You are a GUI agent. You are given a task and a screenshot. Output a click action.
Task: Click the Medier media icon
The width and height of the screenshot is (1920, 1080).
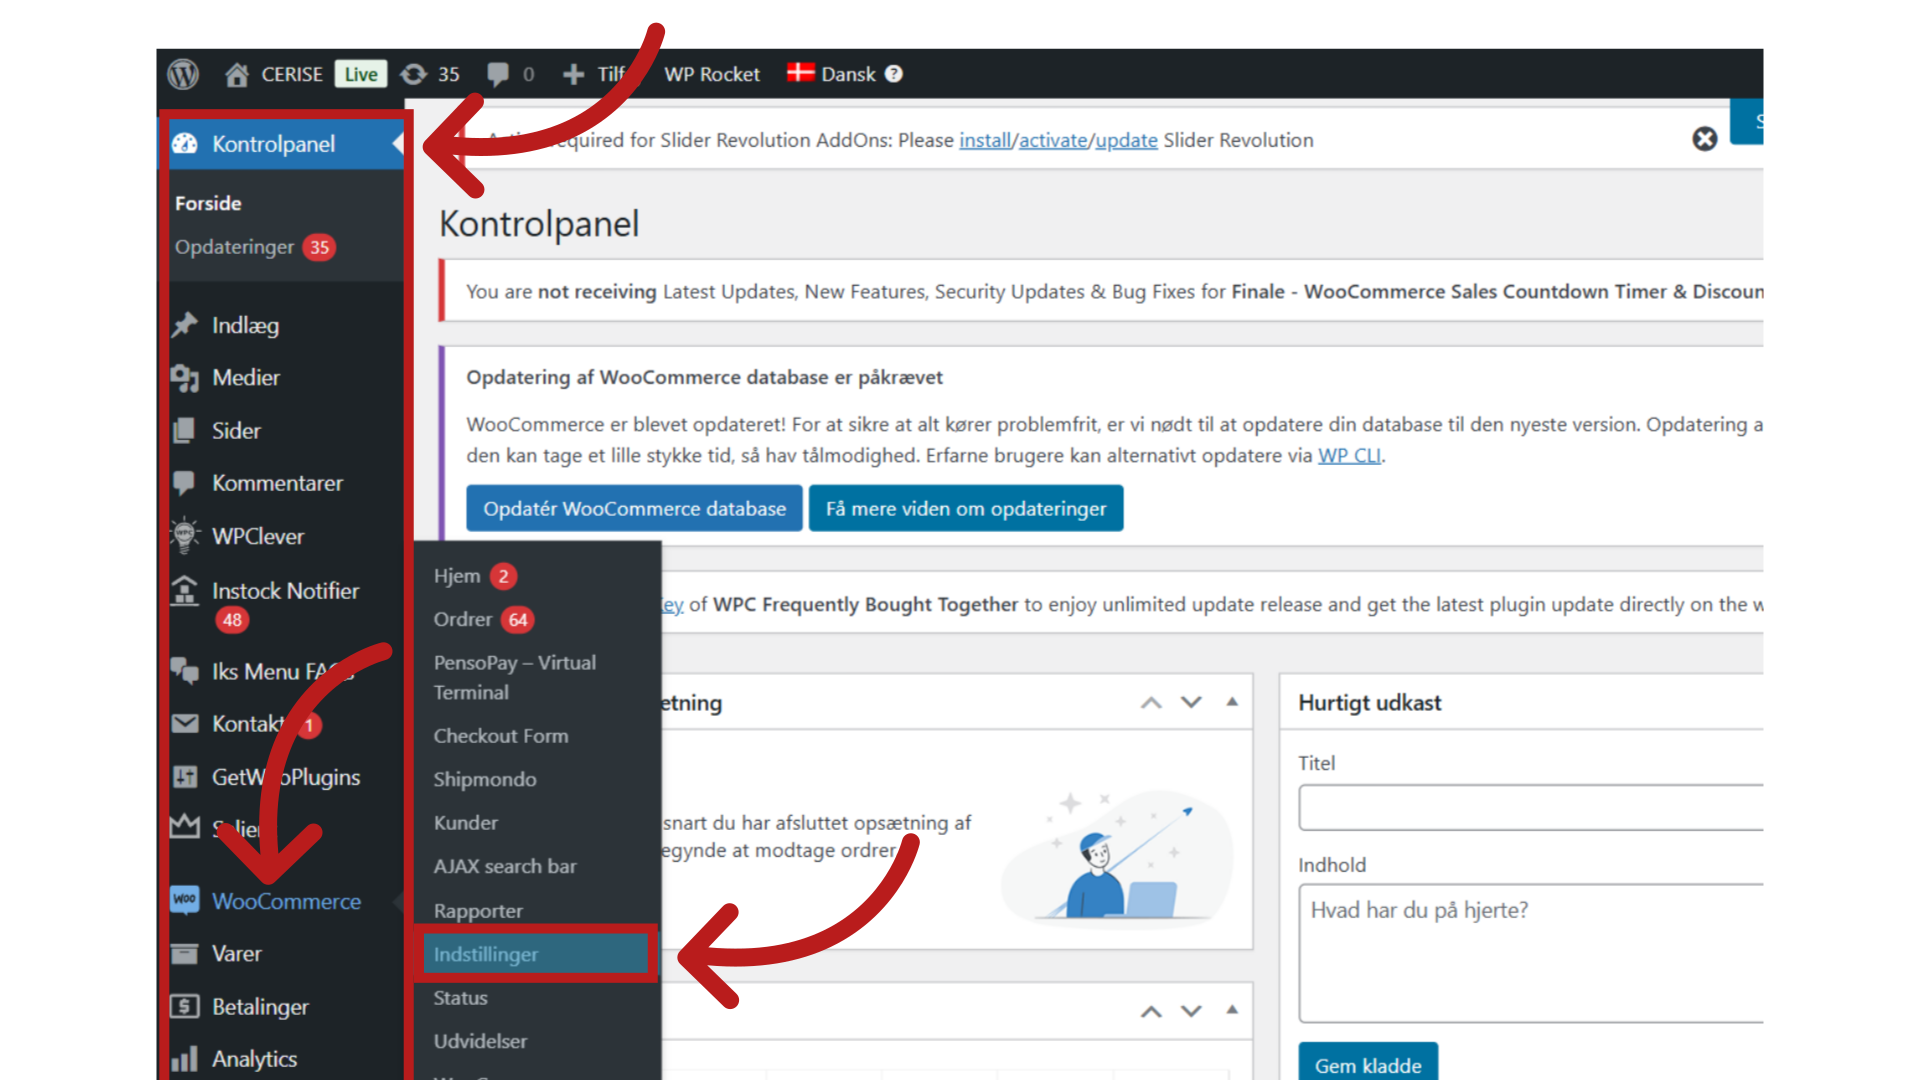pyautogui.click(x=185, y=378)
